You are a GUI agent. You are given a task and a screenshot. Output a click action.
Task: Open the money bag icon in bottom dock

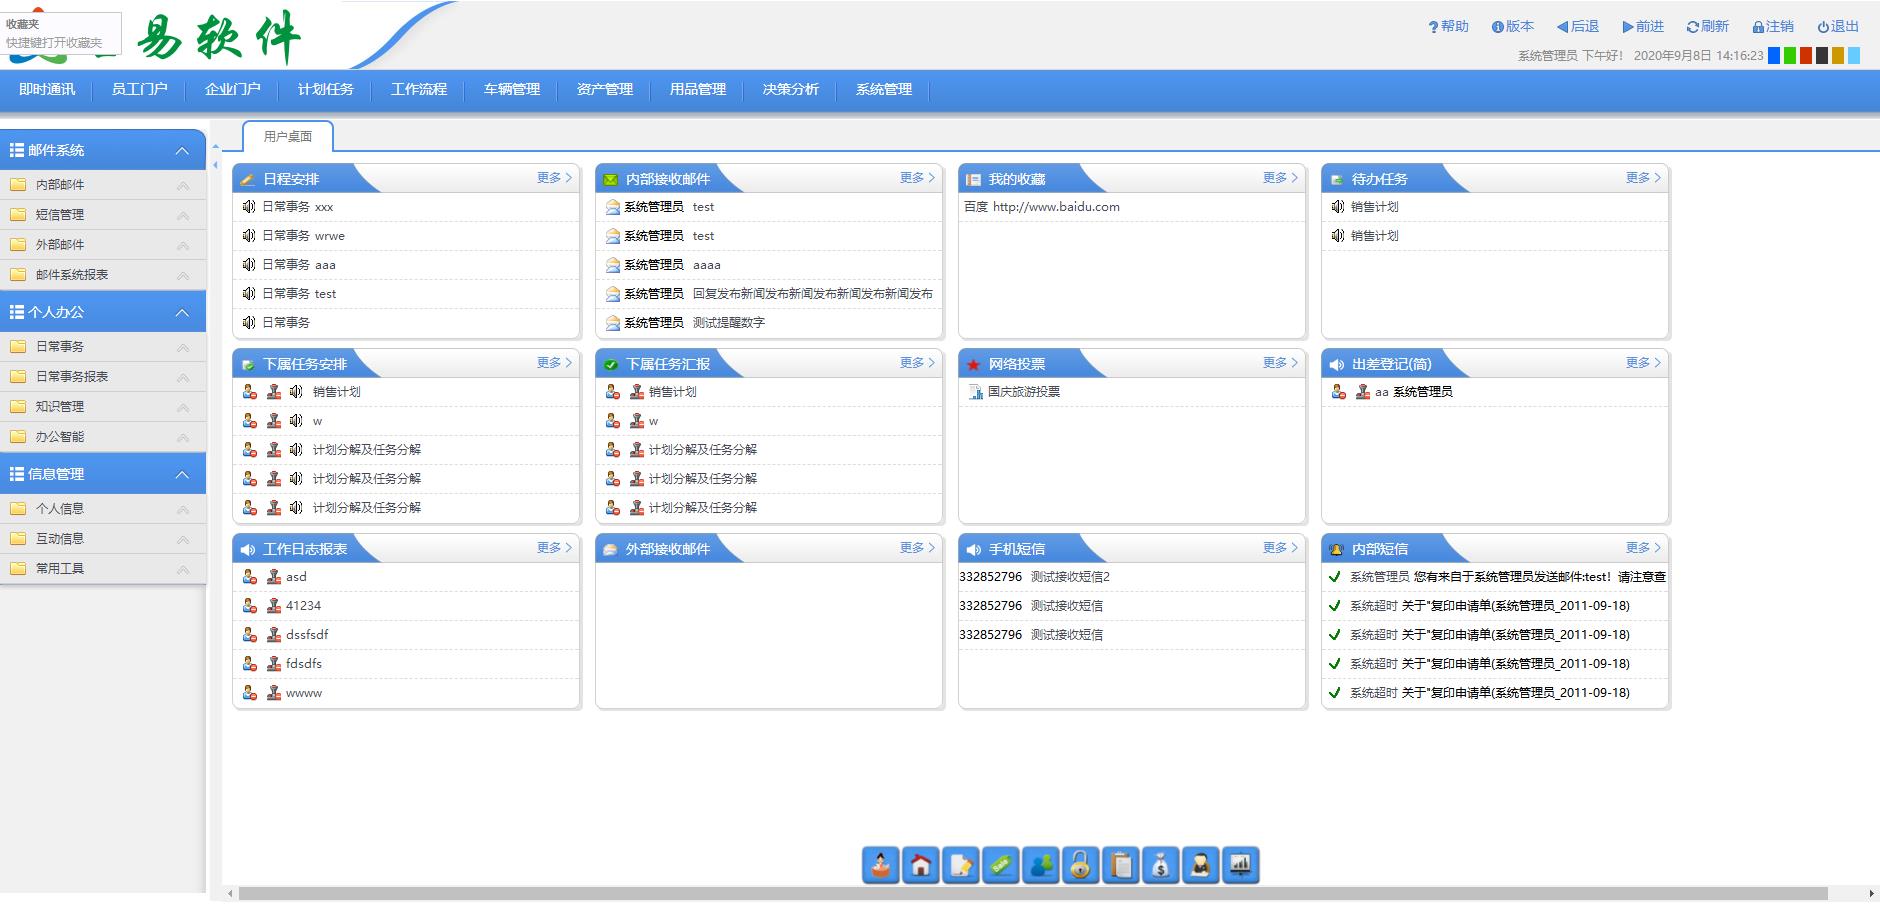1161,865
